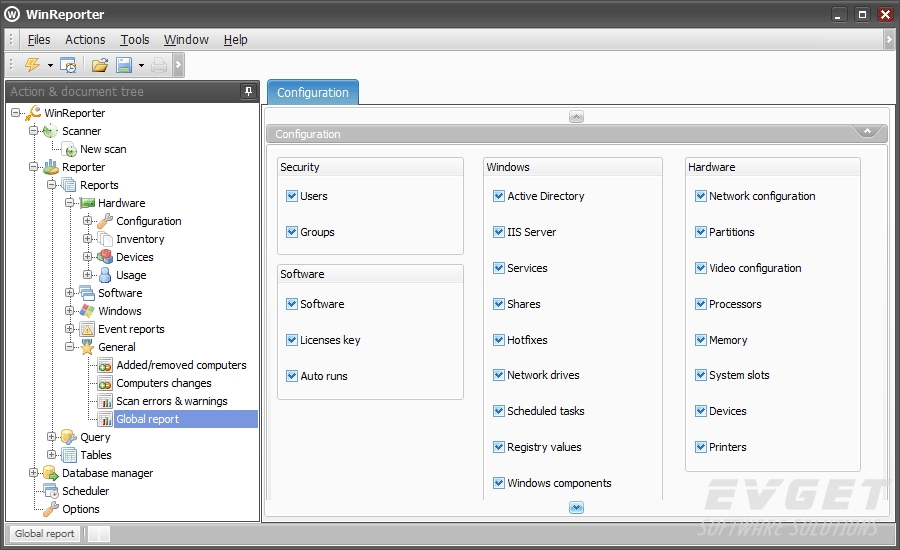Open the dropdown arrow next to save icon
900x550 pixels.
tap(141, 65)
